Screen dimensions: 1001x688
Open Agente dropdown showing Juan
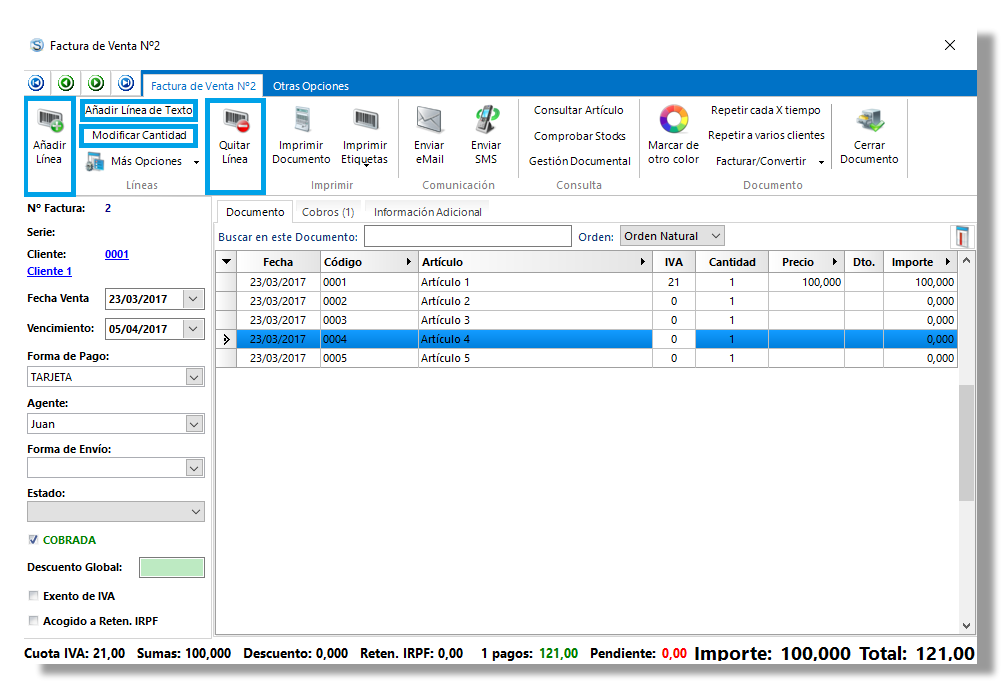(195, 424)
